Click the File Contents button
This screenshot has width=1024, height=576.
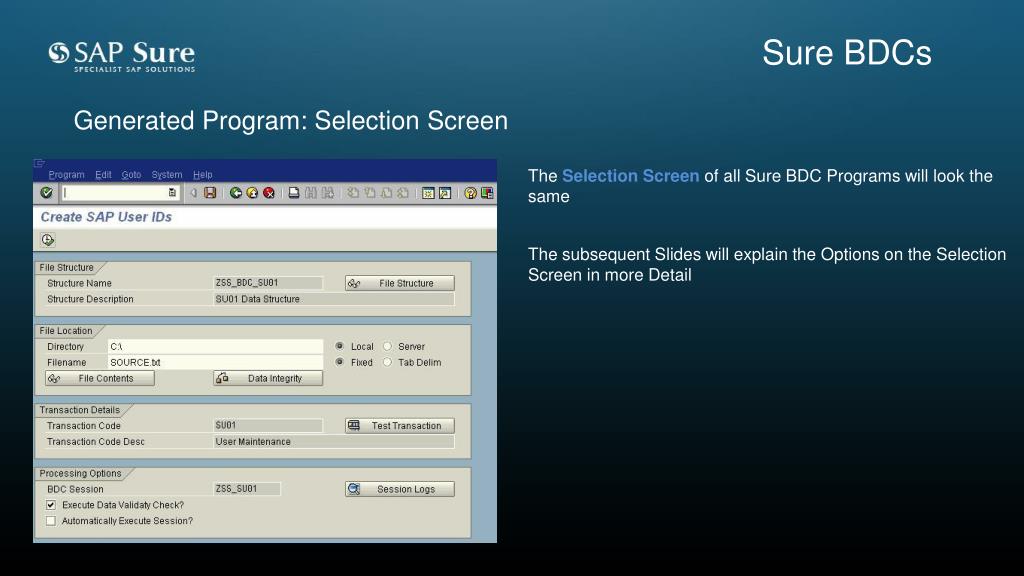(100, 378)
